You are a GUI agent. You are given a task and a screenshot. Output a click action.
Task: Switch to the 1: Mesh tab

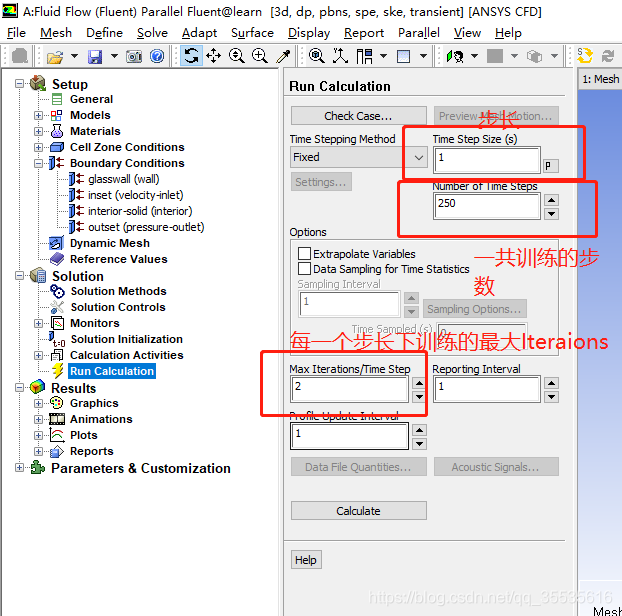pos(600,79)
